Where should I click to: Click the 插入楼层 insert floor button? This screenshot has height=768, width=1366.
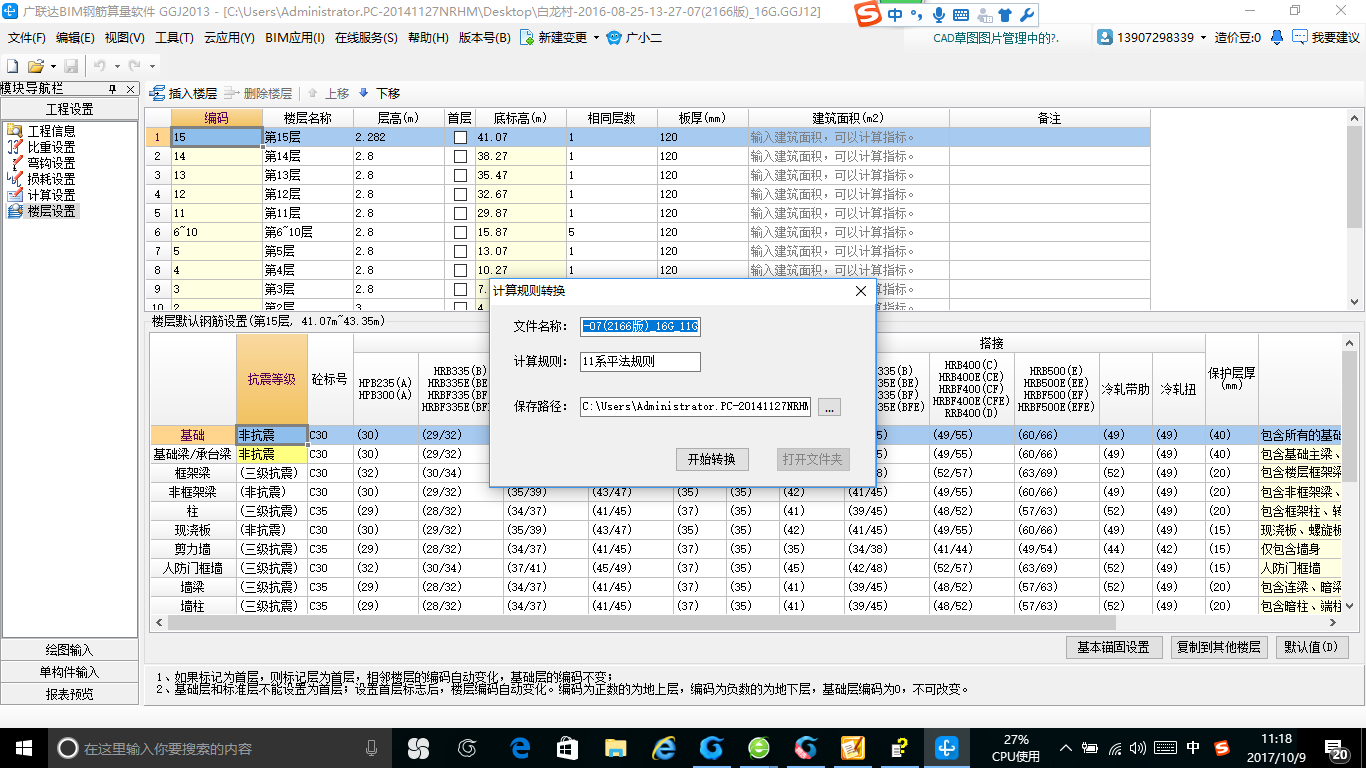pyautogui.click(x=184, y=93)
